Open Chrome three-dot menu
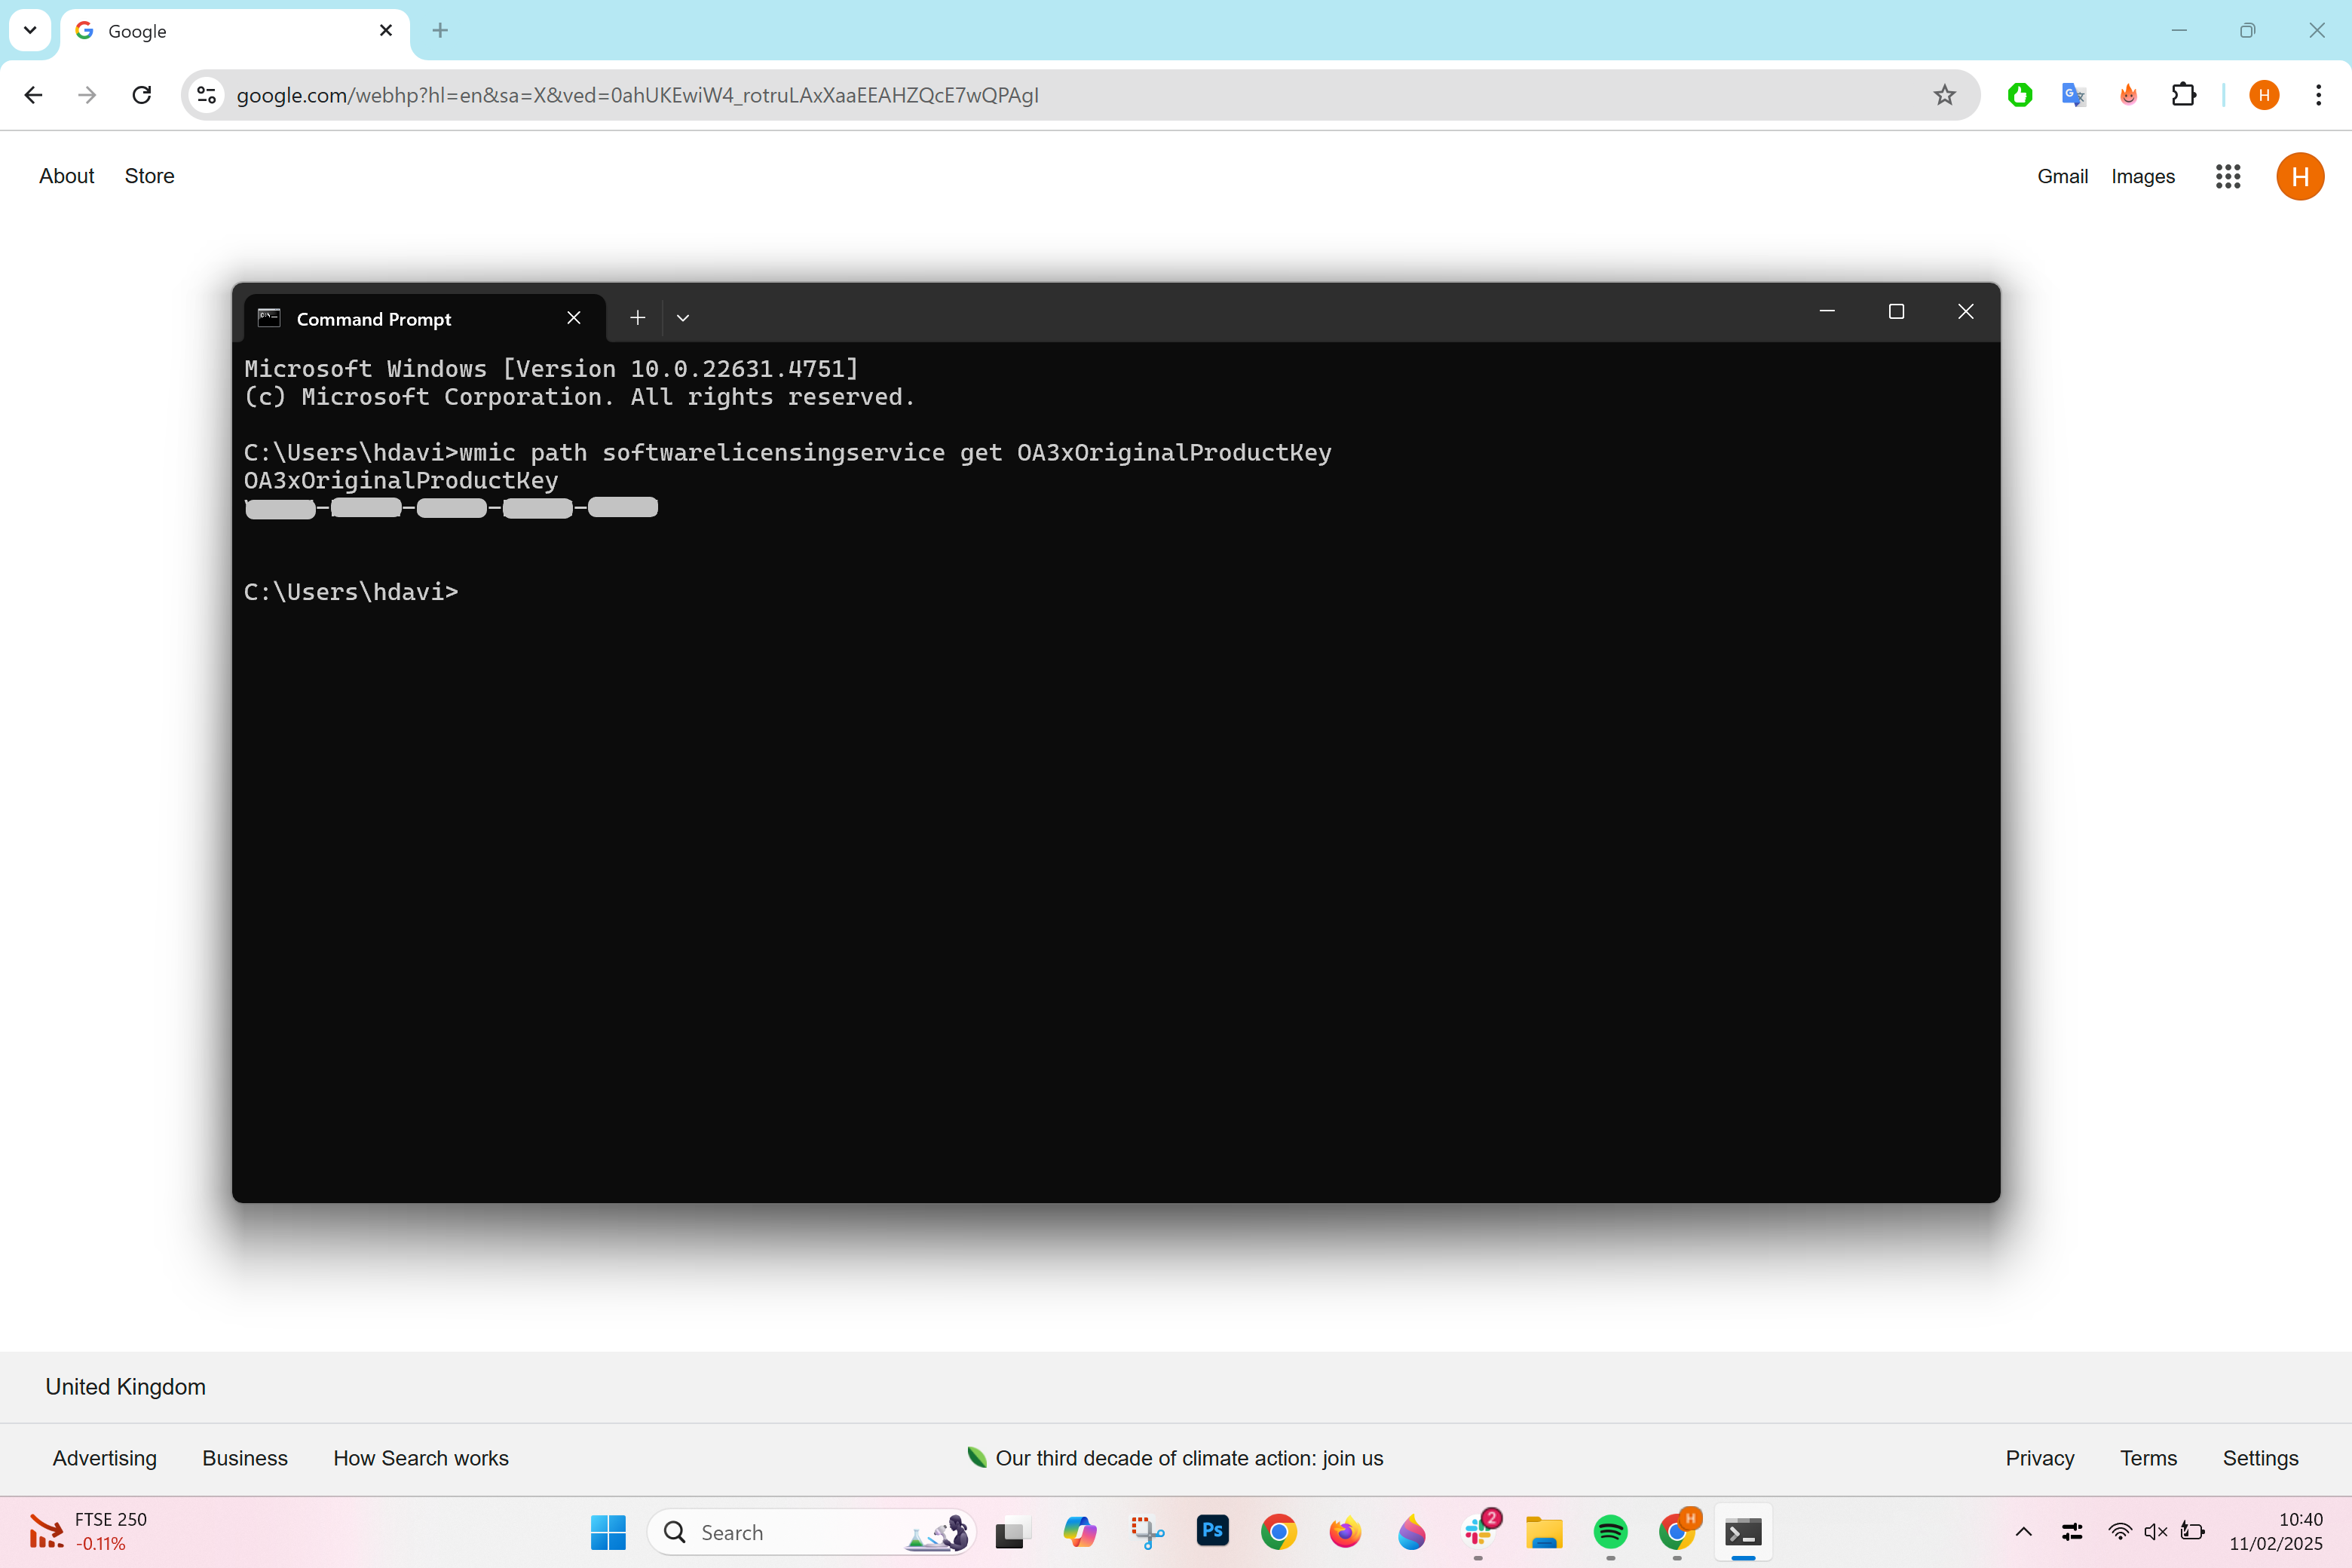This screenshot has height=1568, width=2352. pos(2318,95)
